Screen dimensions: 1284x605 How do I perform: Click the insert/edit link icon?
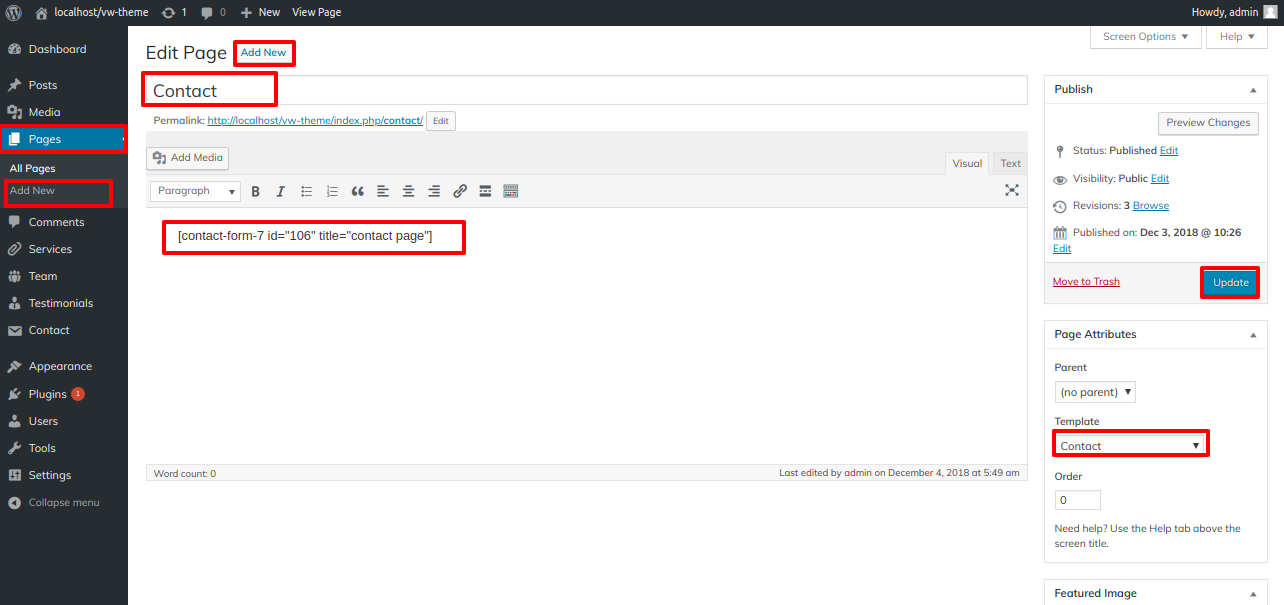pyautogui.click(x=460, y=191)
